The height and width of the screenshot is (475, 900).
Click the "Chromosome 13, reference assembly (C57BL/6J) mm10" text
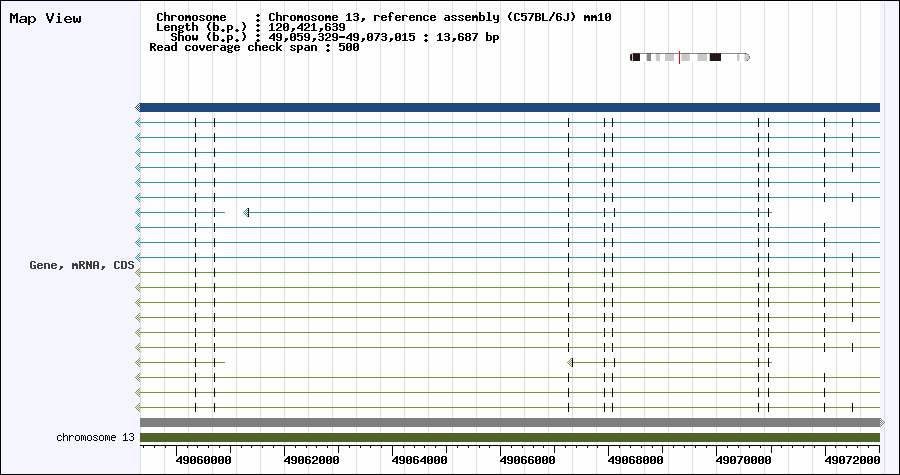pos(440,17)
